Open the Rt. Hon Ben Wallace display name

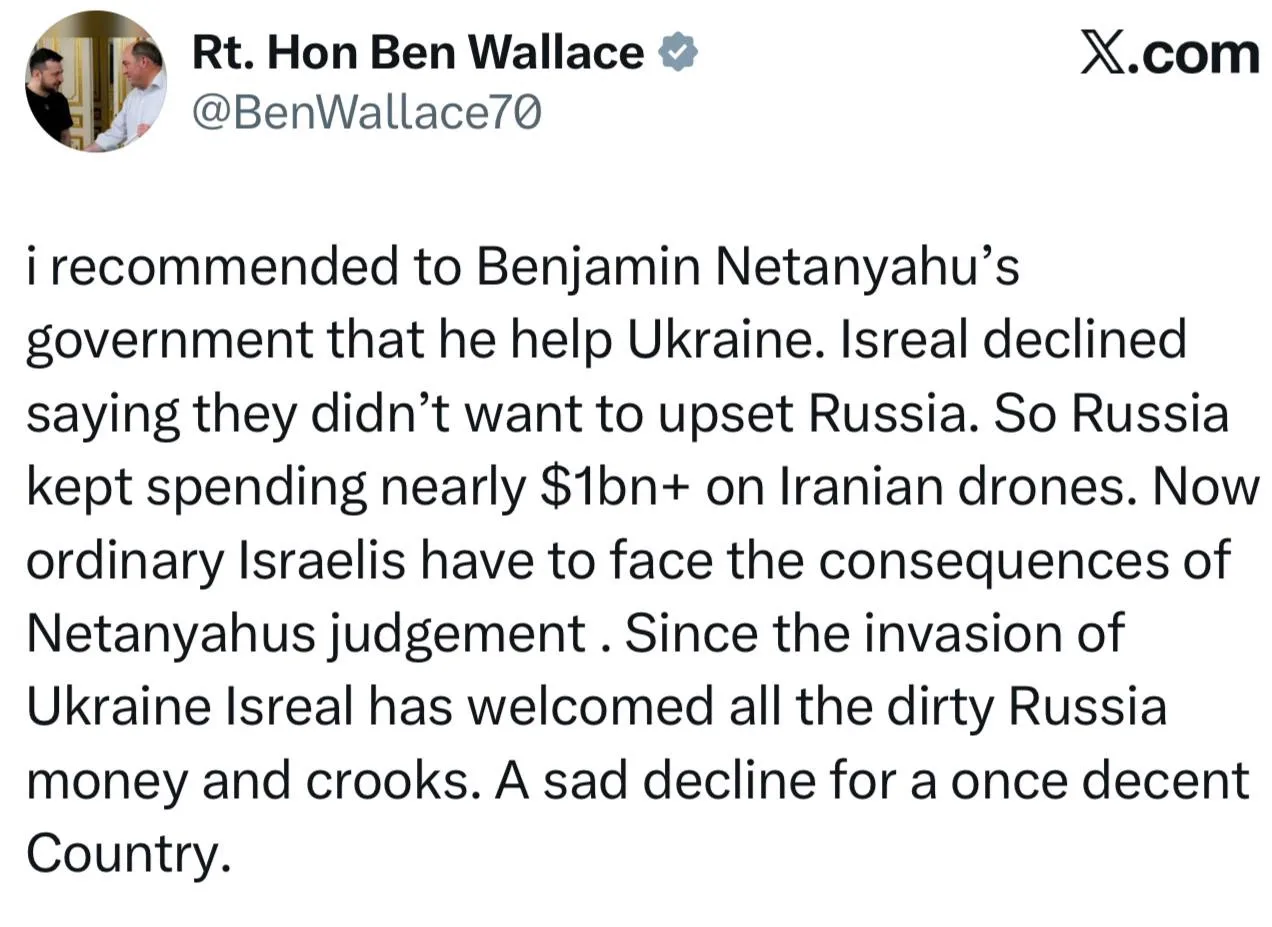point(418,52)
